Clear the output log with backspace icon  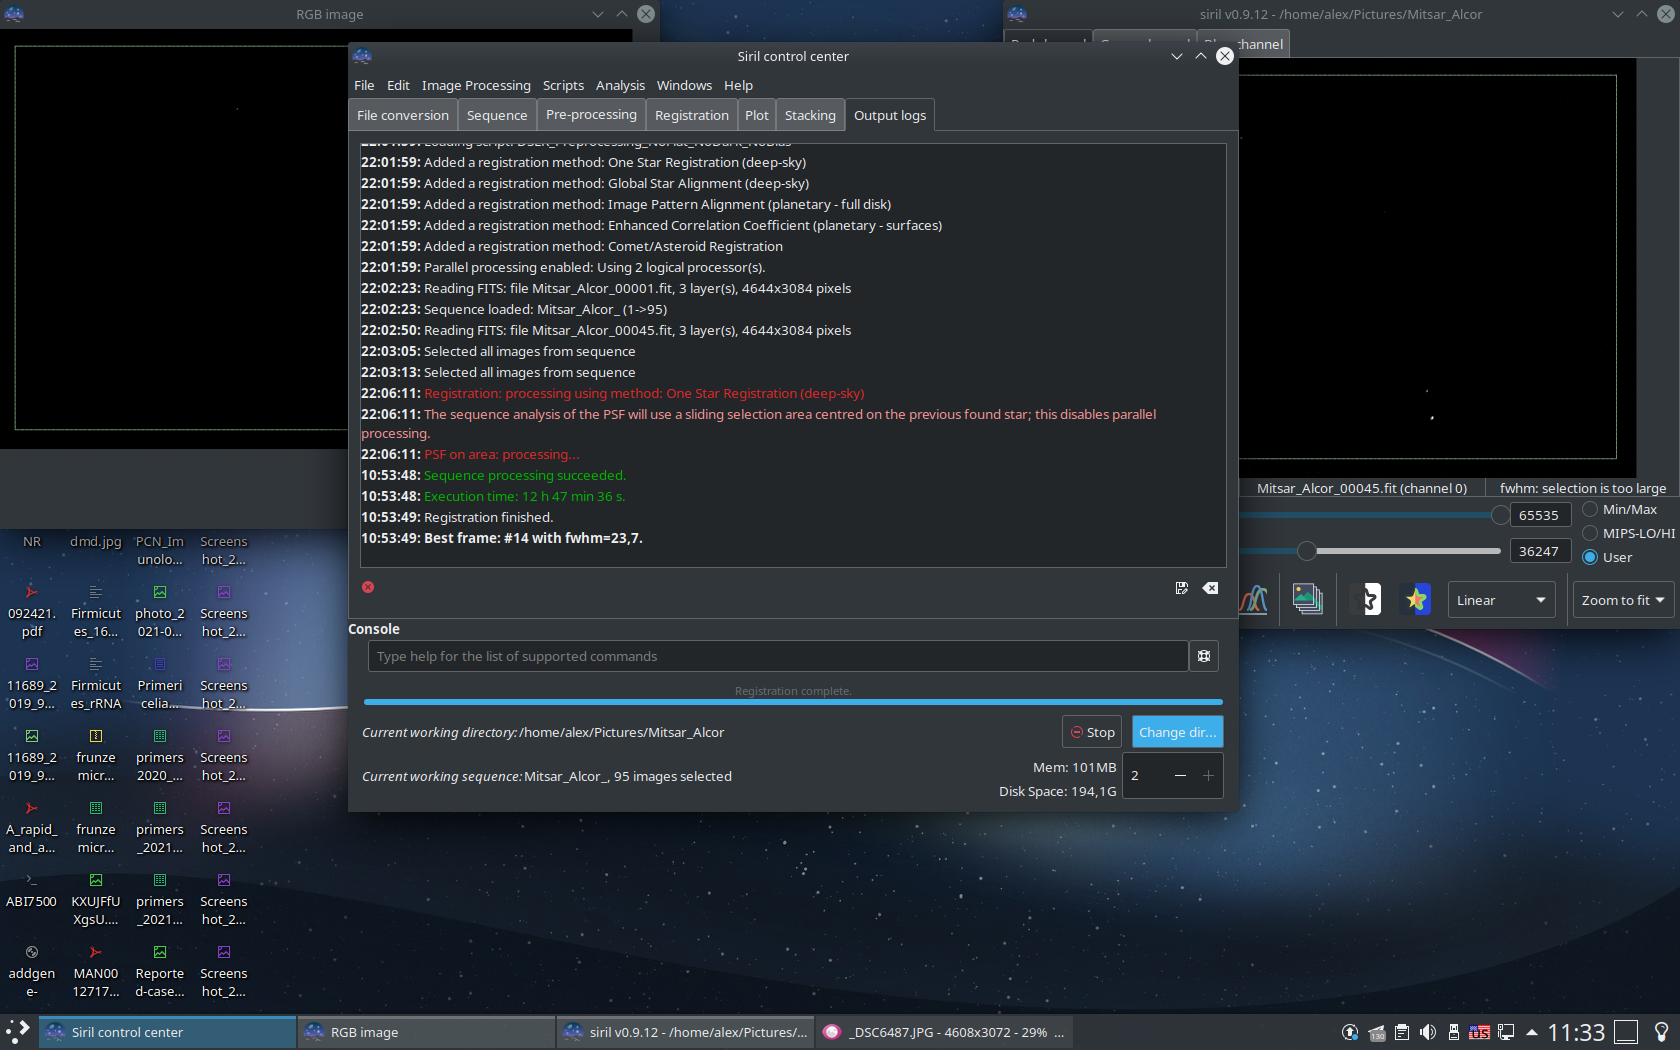(x=1210, y=588)
